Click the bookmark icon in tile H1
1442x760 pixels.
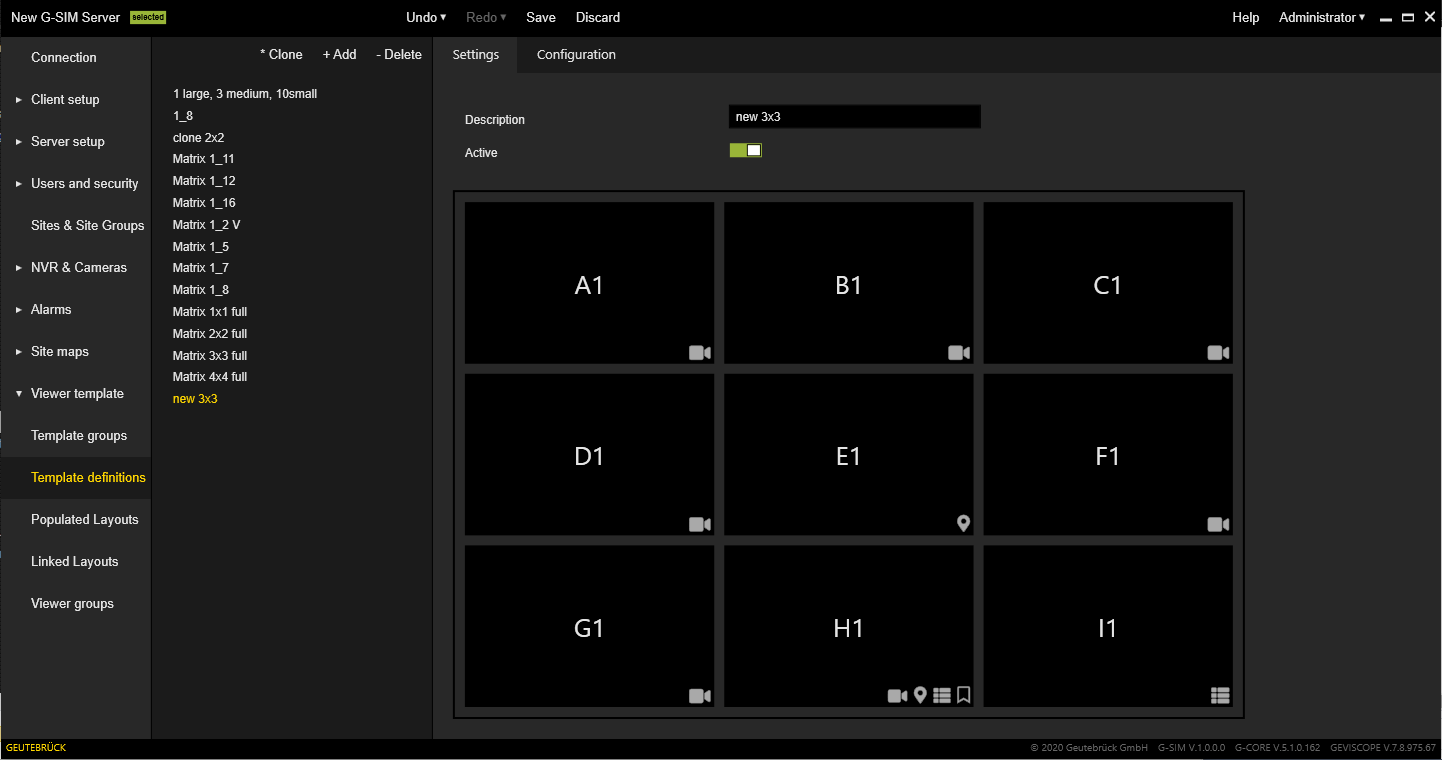(963, 695)
